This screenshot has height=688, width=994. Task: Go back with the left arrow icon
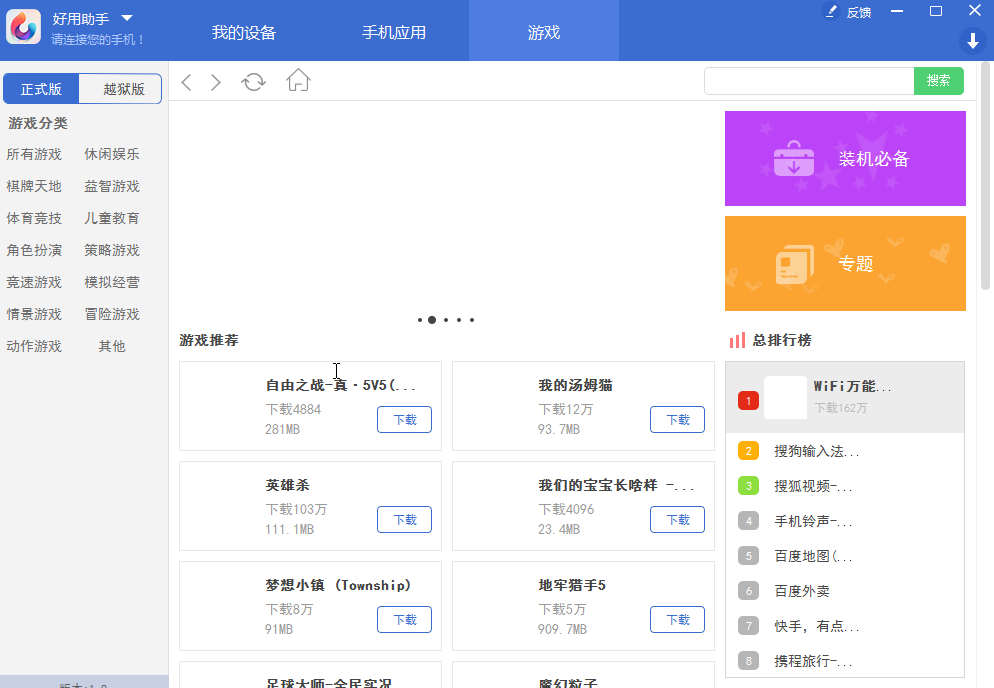pos(186,82)
